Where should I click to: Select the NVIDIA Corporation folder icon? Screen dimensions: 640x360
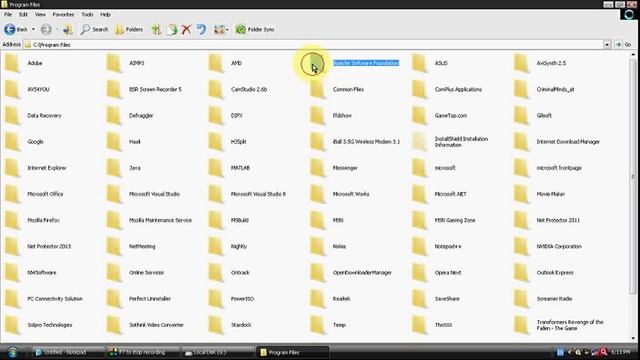tap(522, 246)
